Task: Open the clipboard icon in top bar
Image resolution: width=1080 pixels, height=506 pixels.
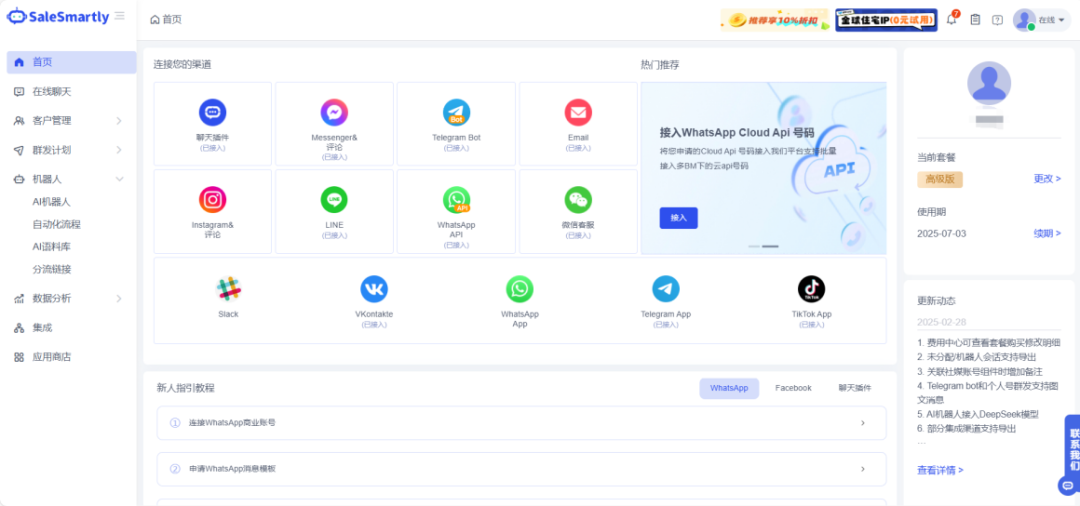Action: coord(975,20)
